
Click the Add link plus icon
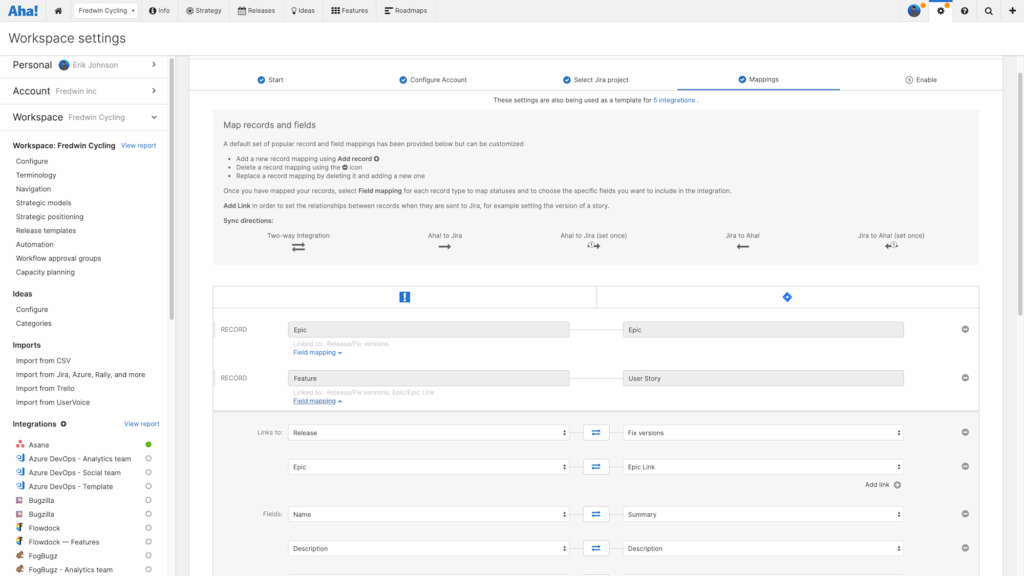point(897,485)
